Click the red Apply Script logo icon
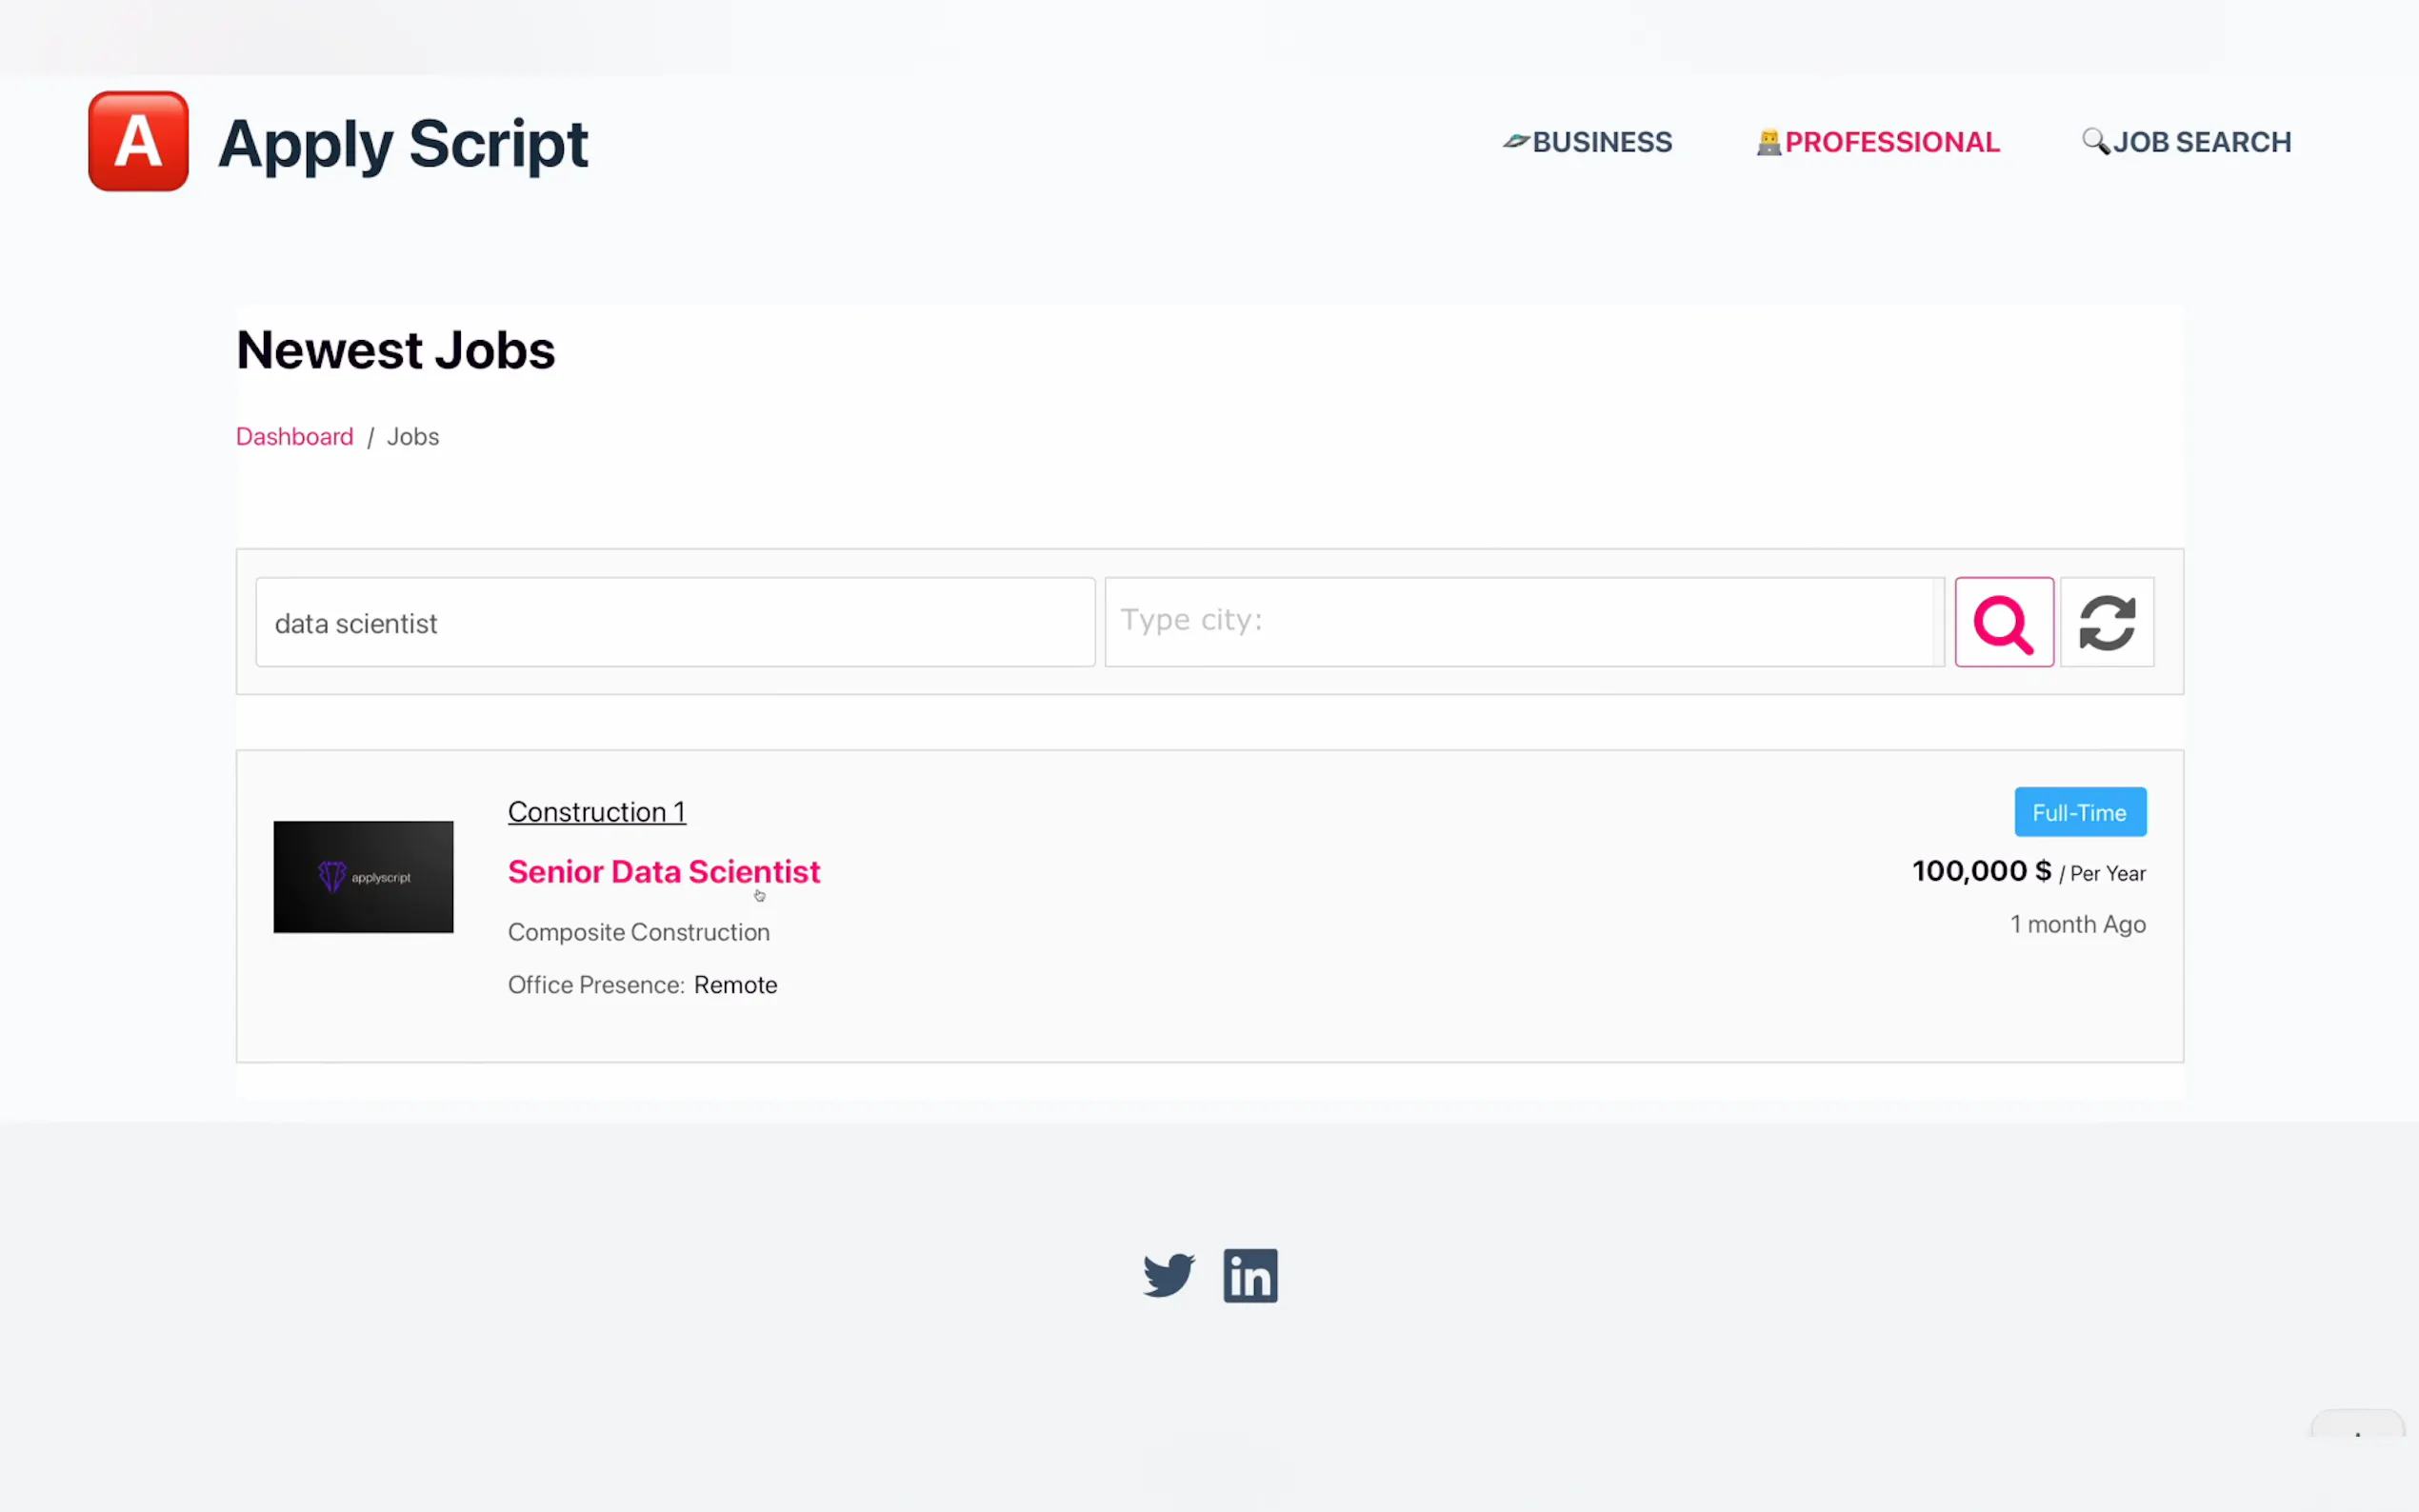 [x=138, y=141]
